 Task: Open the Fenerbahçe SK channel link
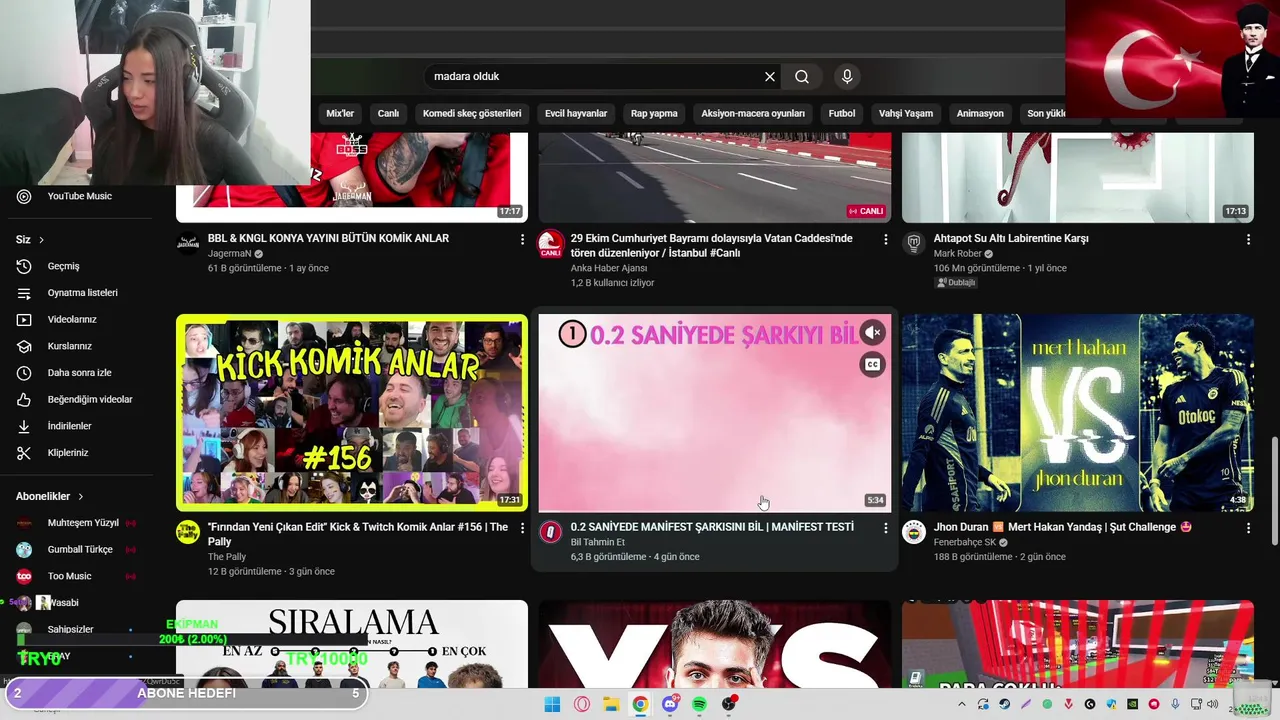tap(965, 542)
